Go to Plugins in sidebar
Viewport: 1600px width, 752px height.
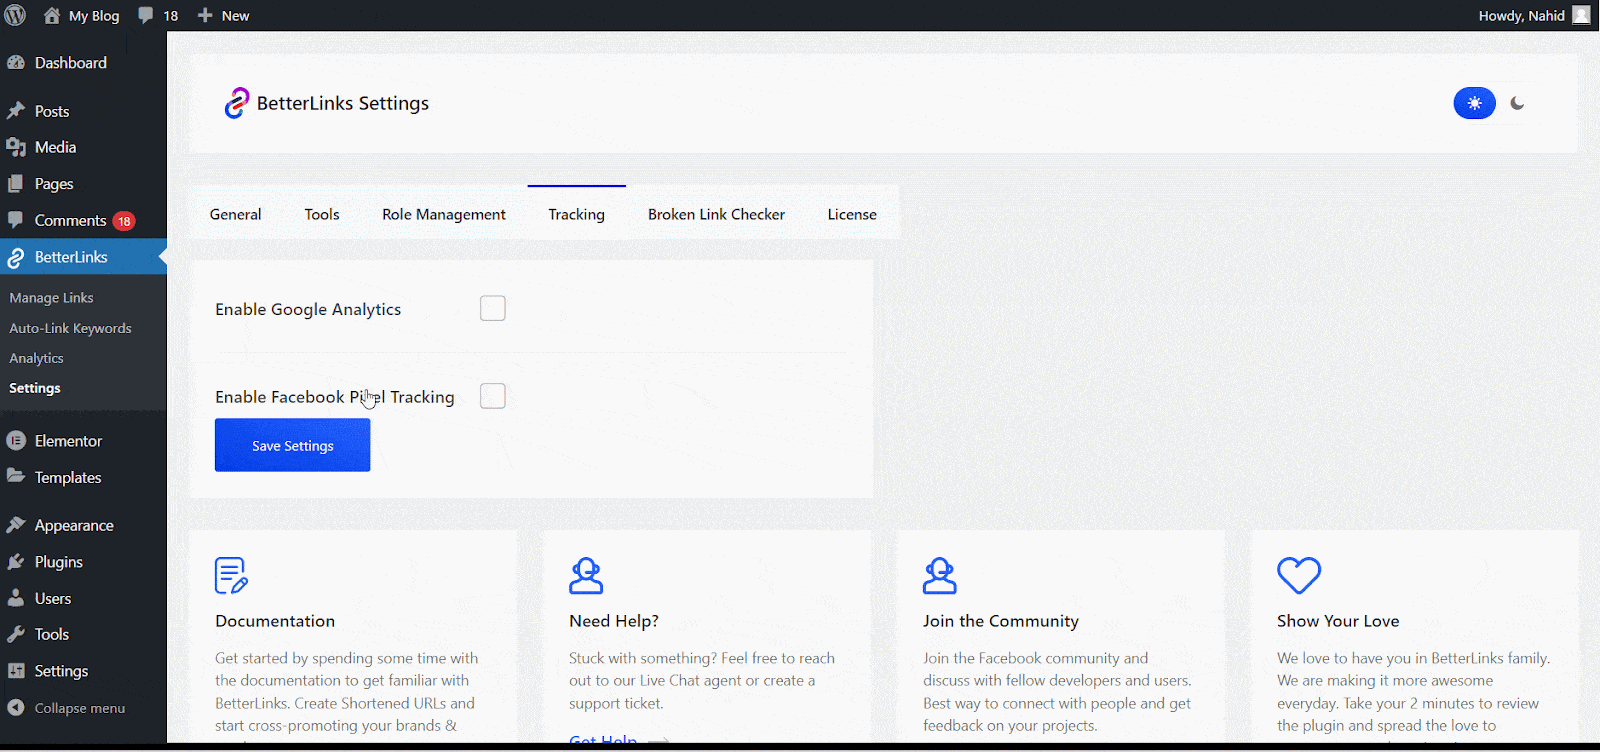(x=58, y=562)
